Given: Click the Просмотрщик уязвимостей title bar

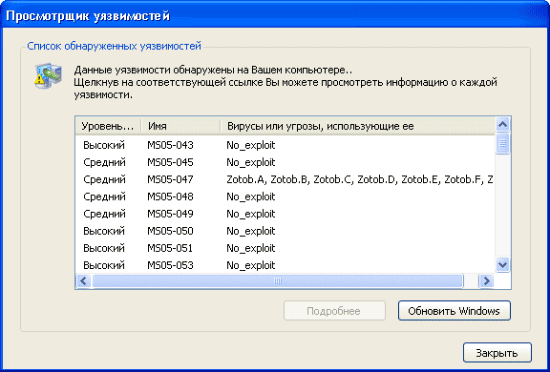Looking at the screenshot, I should pos(275,15).
